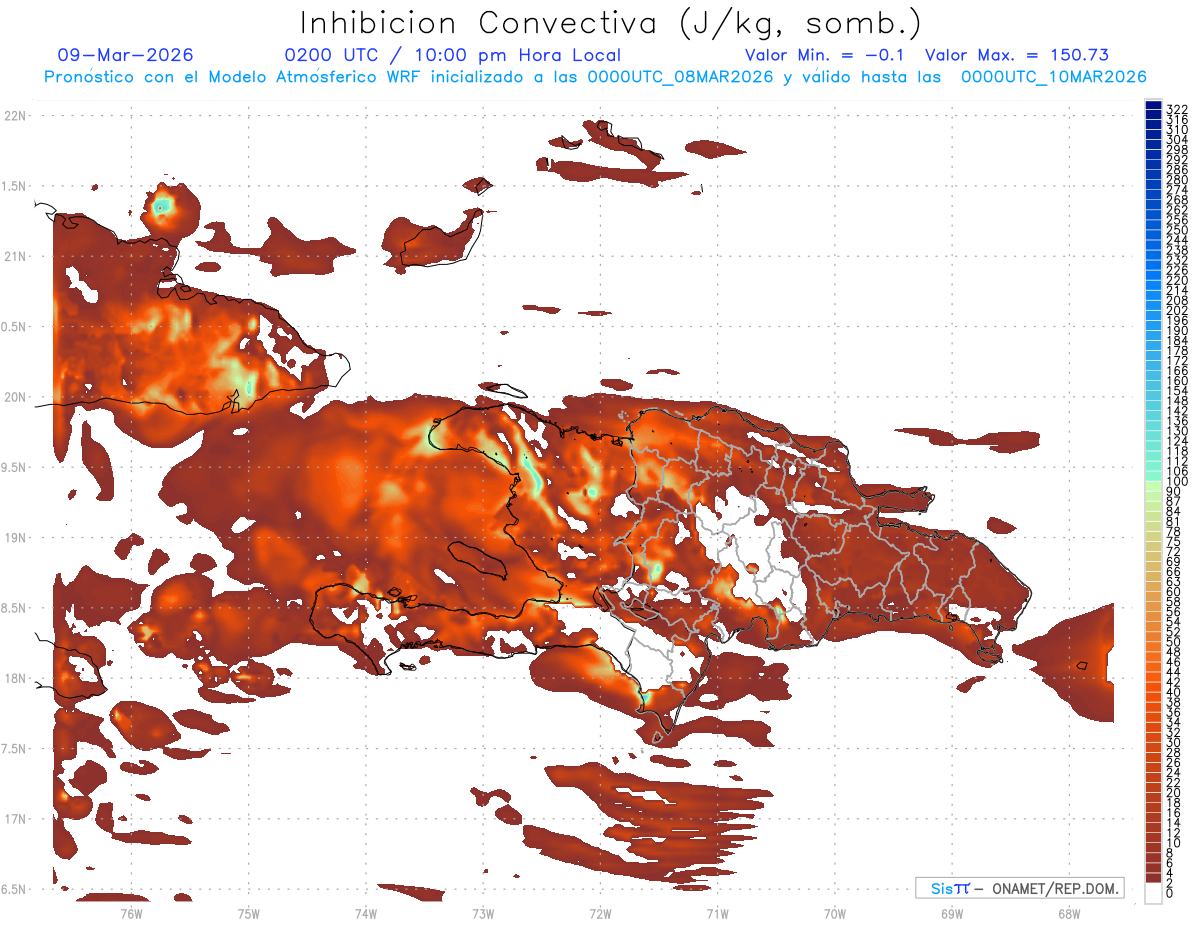Click the white '0' swatch at the color scale's bottom
The image size is (1200, 927).
(1153, 893)
